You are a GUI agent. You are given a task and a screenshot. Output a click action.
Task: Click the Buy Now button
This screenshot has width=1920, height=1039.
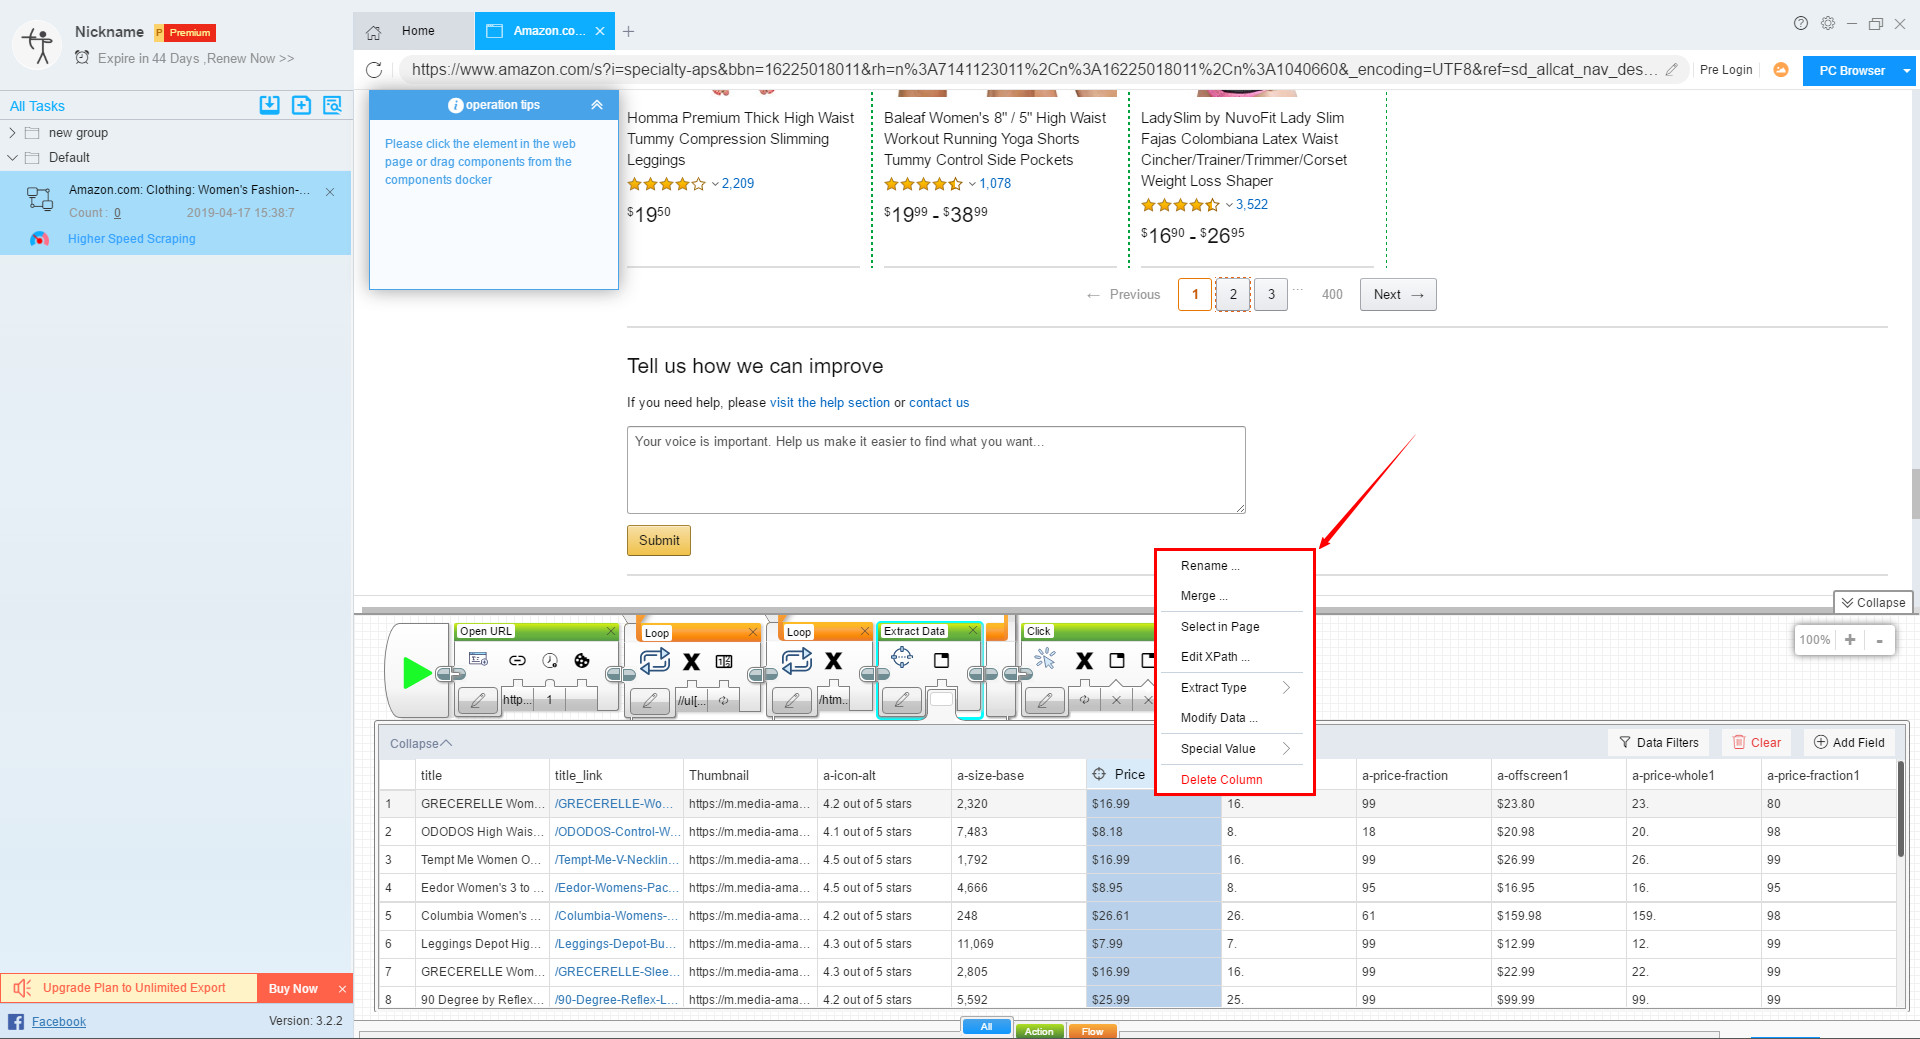pyautogui.click(x=293, y=989)
